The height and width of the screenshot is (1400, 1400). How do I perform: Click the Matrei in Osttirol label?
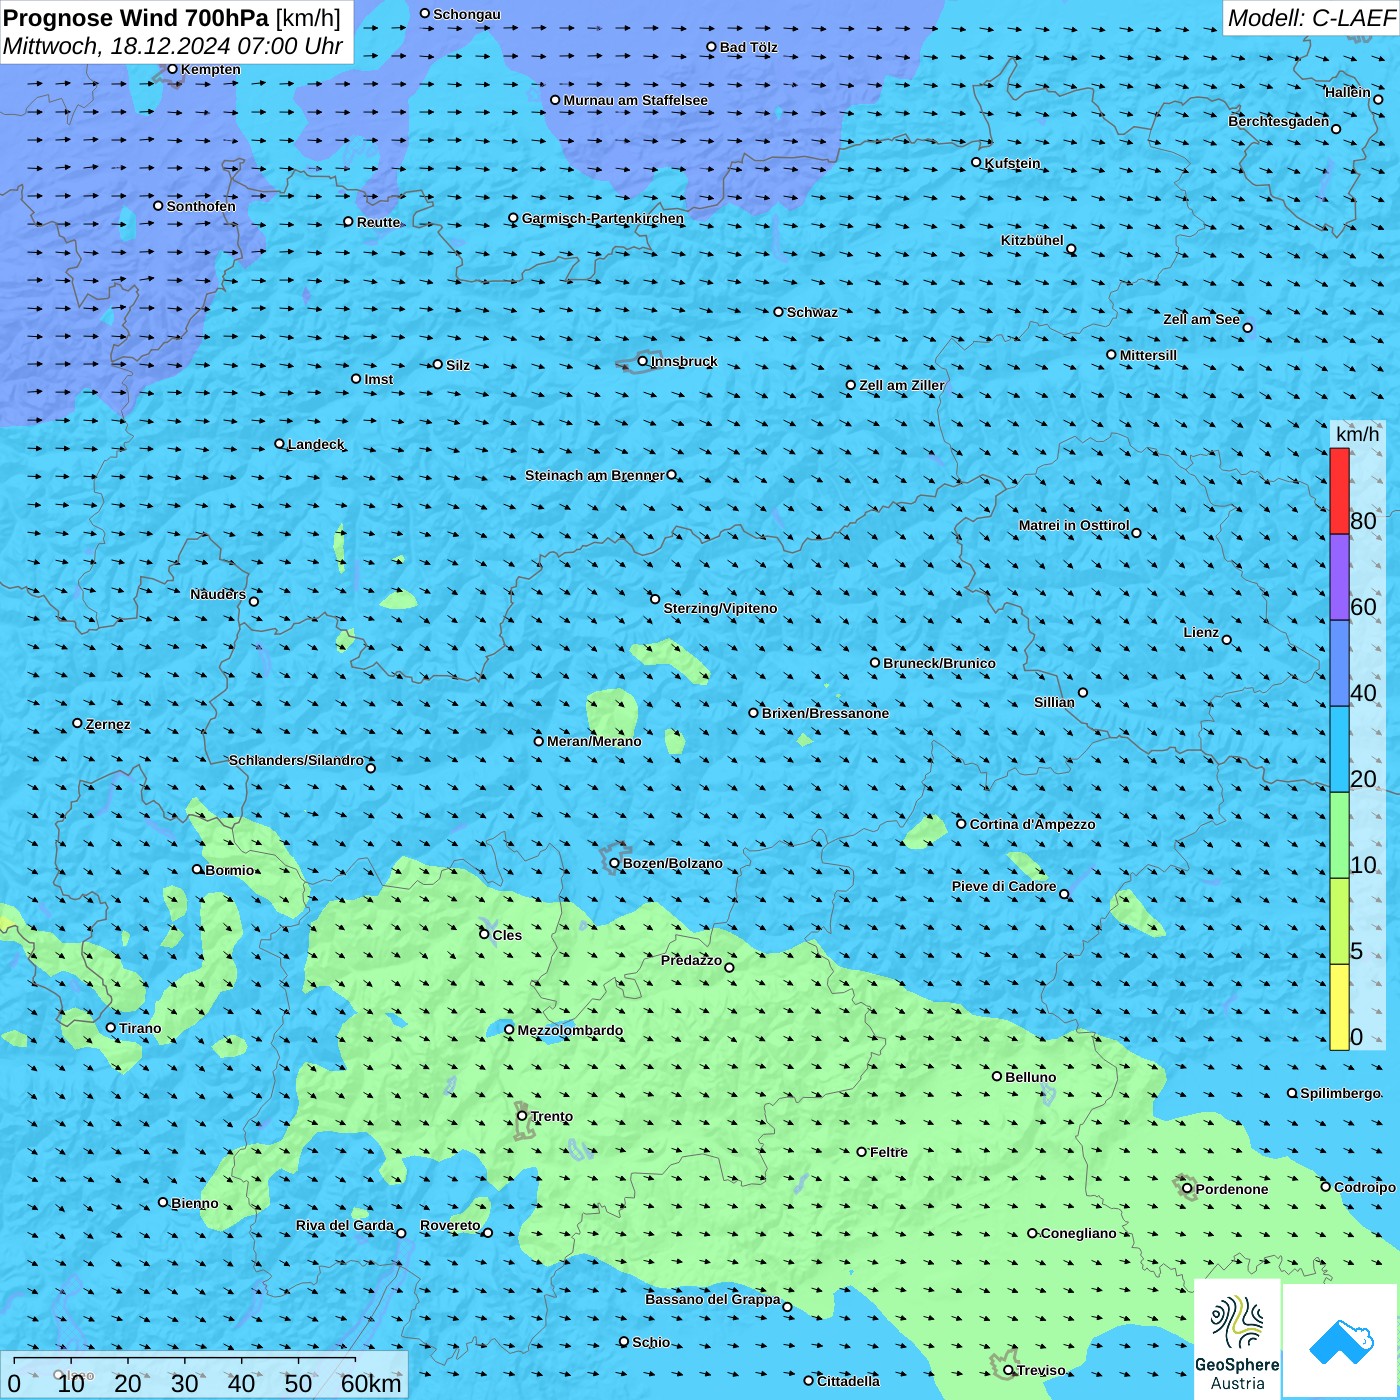(x=1073, y=525)
